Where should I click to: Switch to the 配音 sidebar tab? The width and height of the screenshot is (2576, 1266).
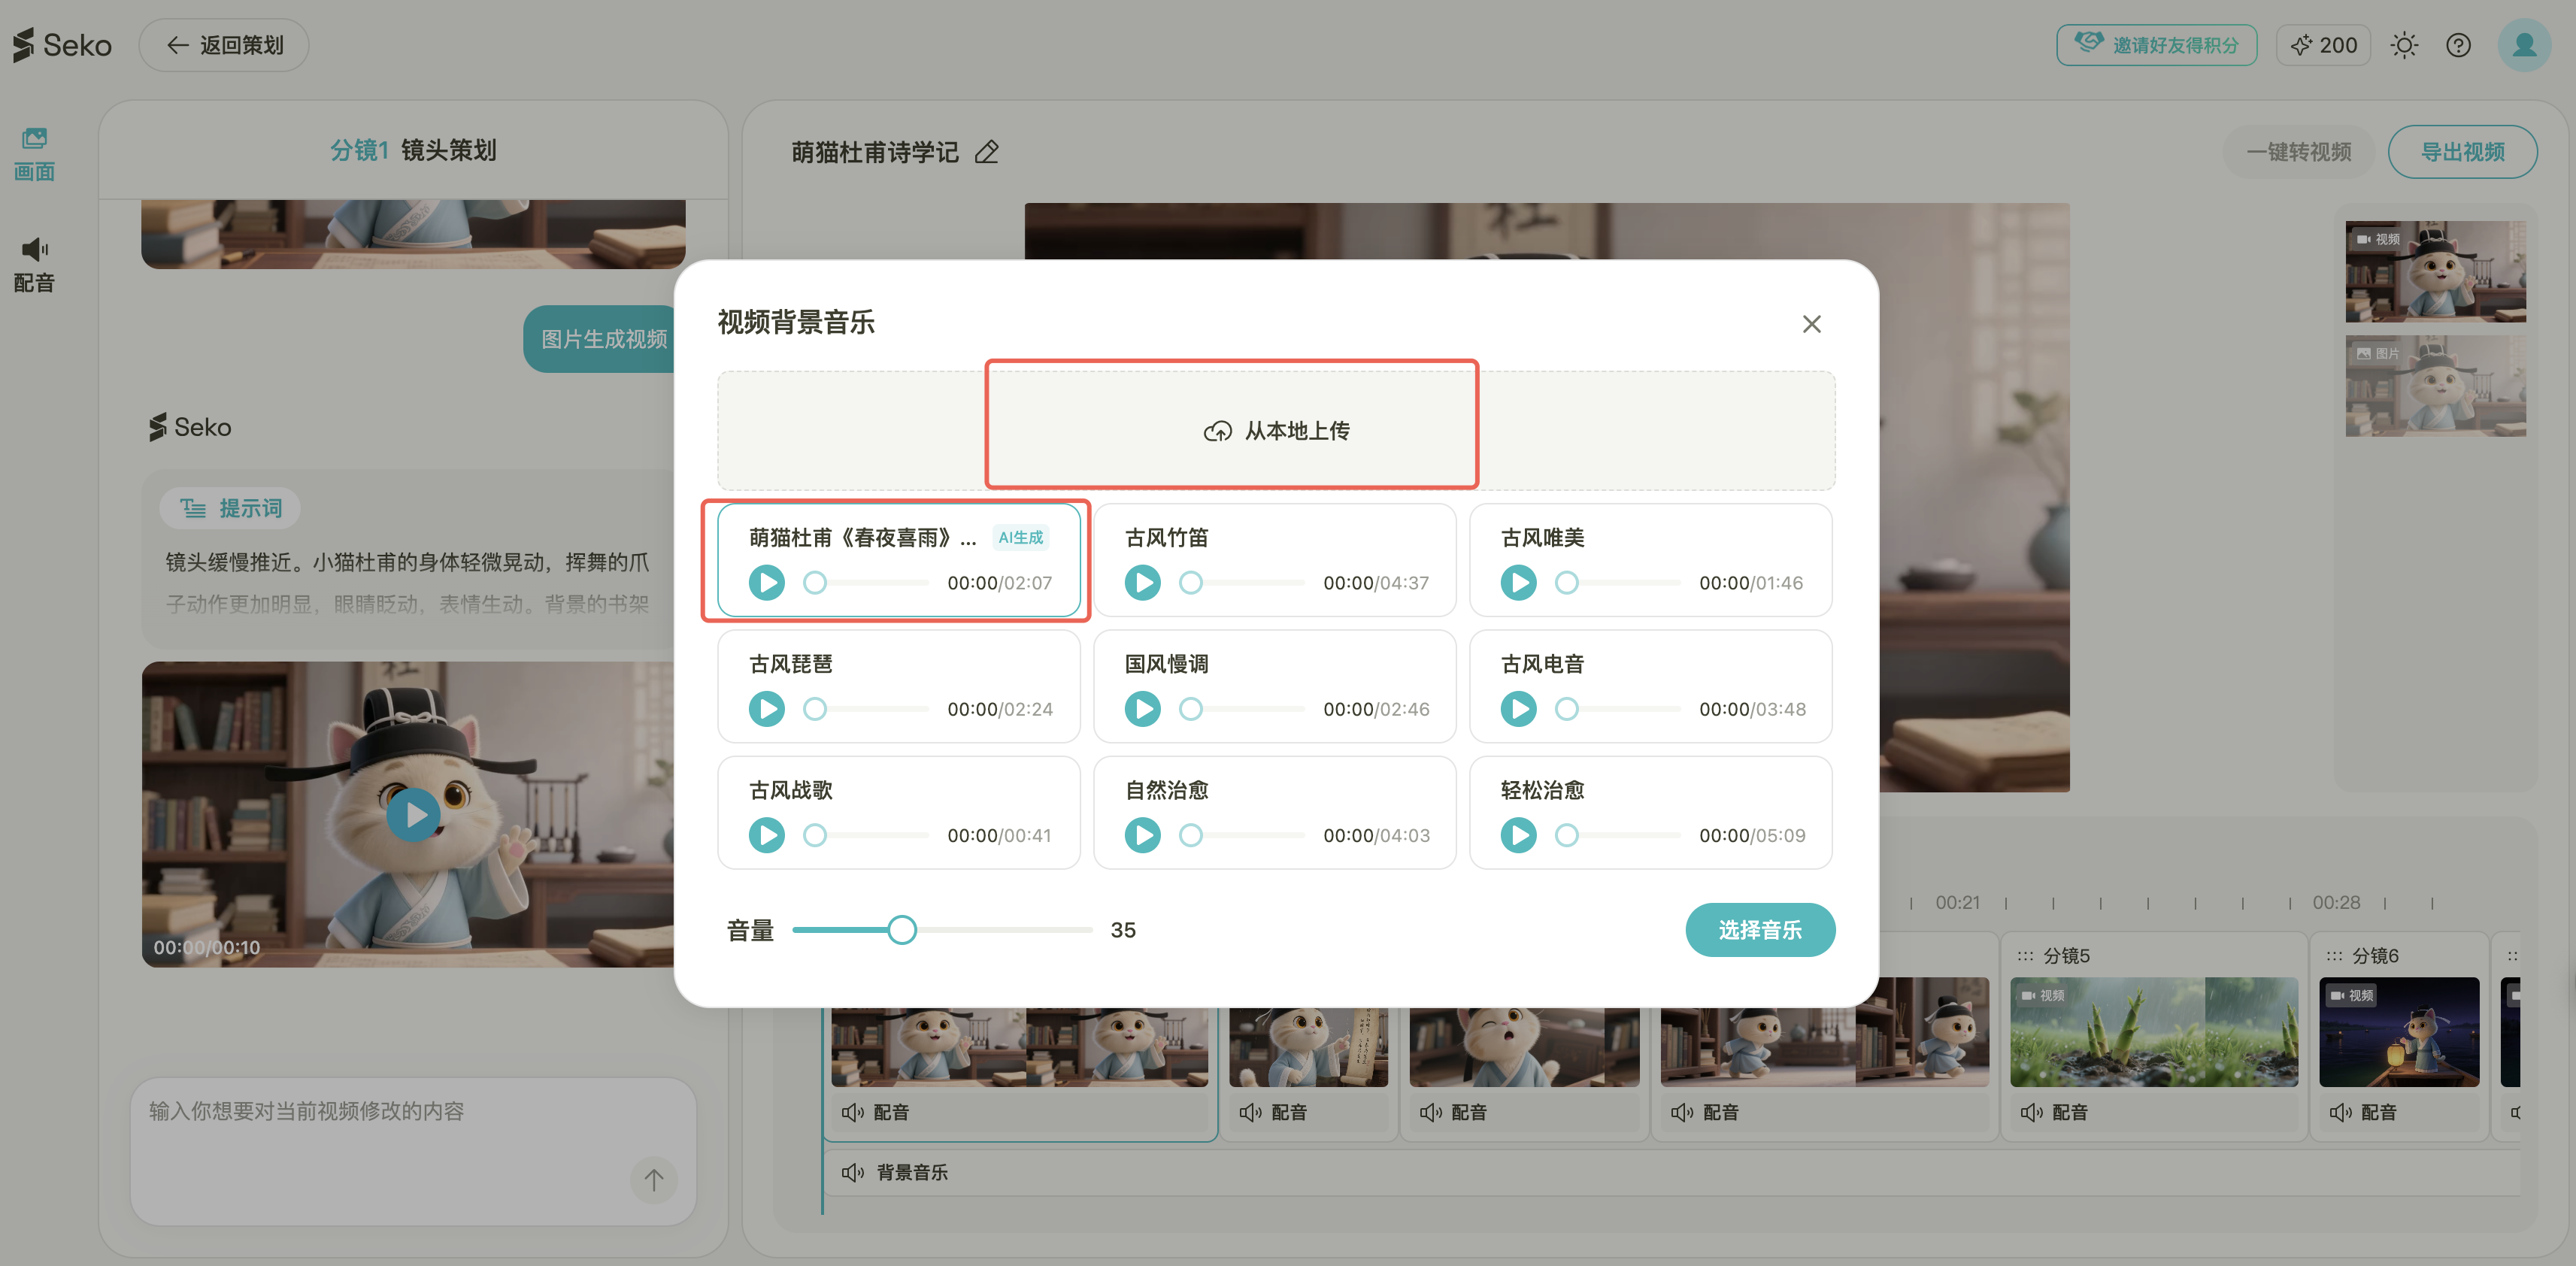coord(34,265)
